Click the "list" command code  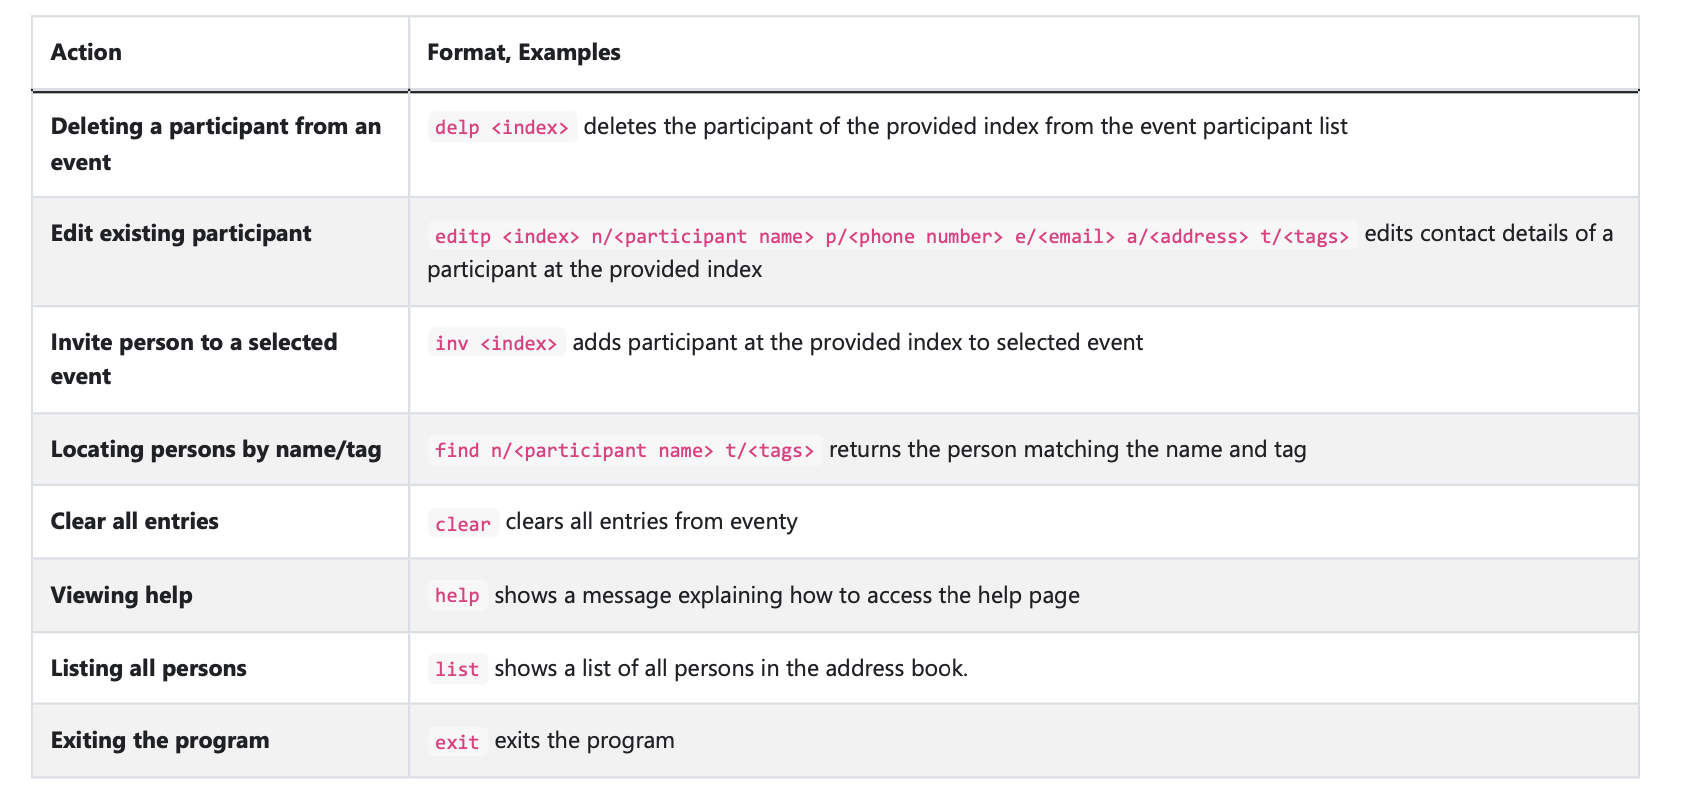point(457,669)
